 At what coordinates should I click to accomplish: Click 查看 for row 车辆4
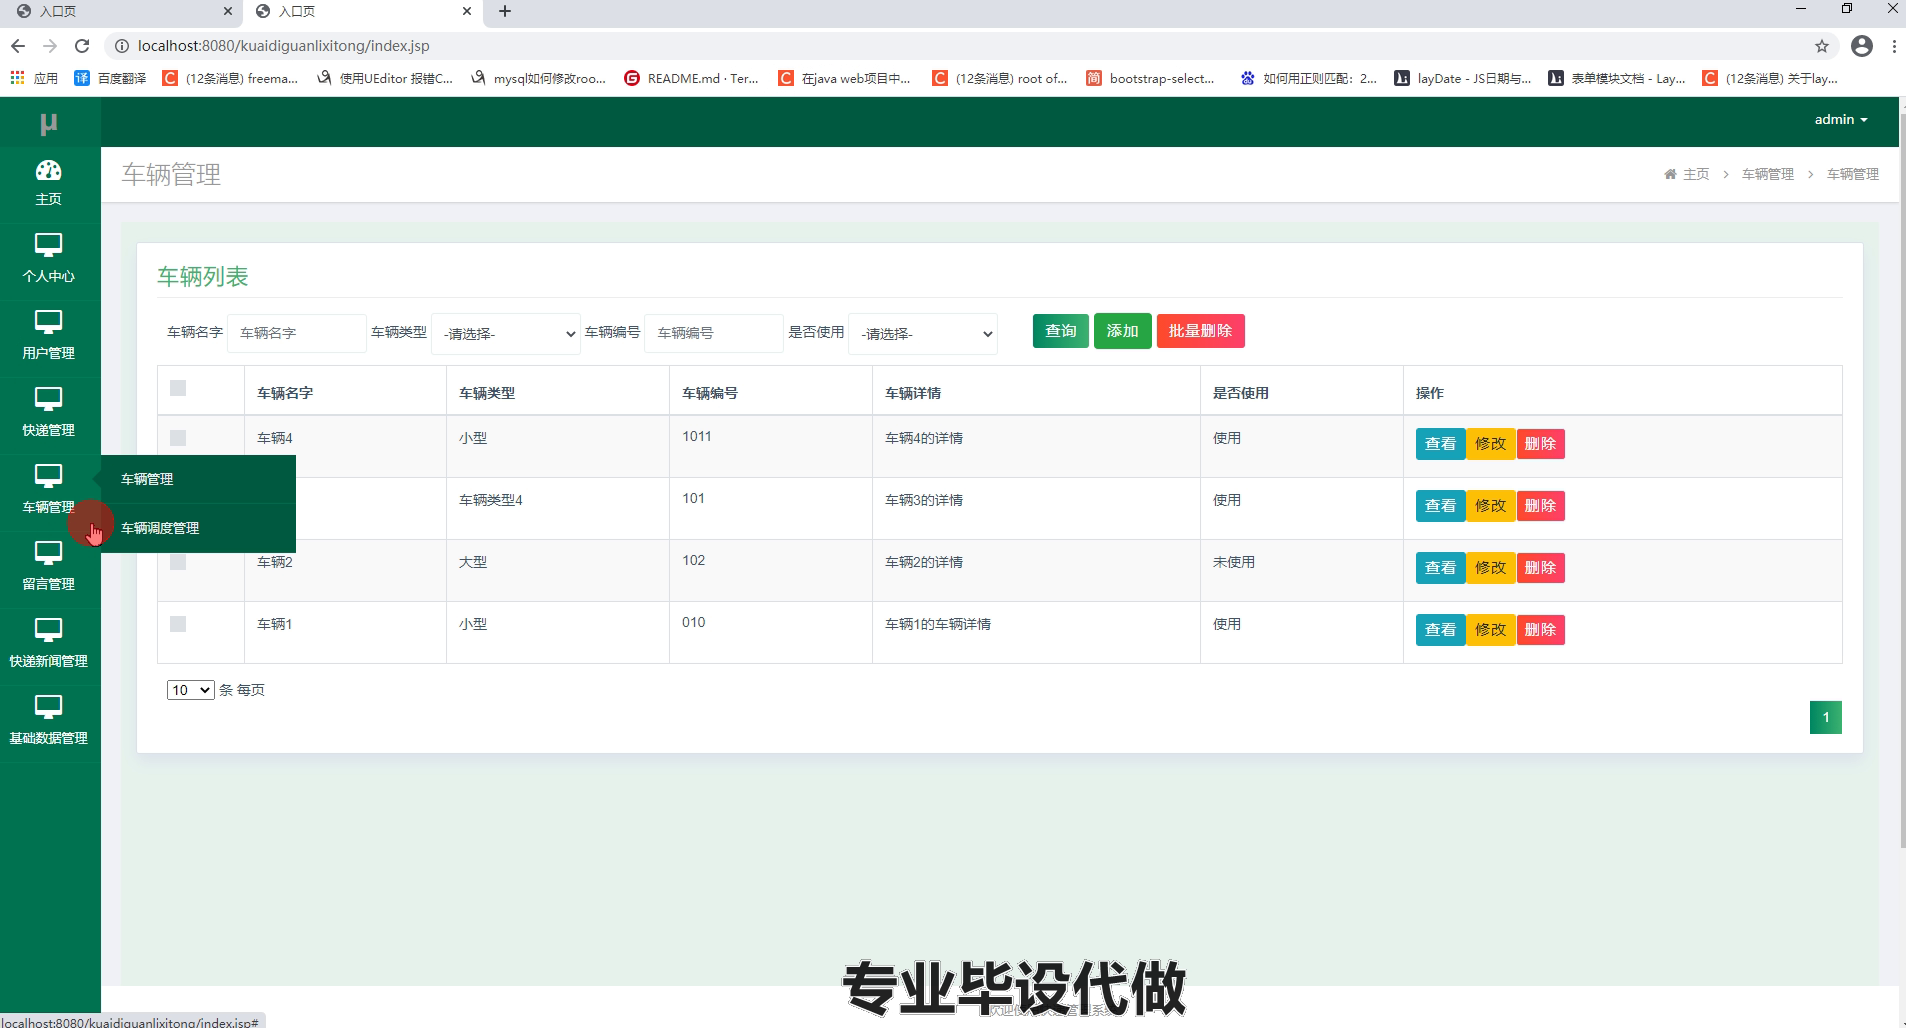tap(1440, 444)
